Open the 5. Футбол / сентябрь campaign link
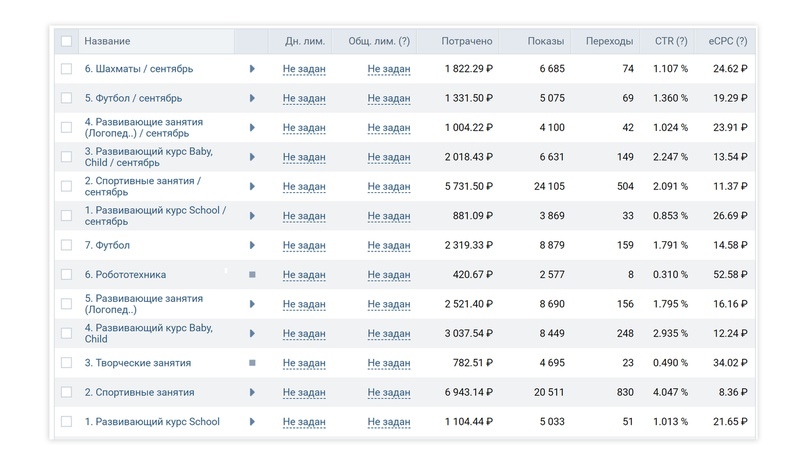 pyautogui.click(x=133, y=98)
